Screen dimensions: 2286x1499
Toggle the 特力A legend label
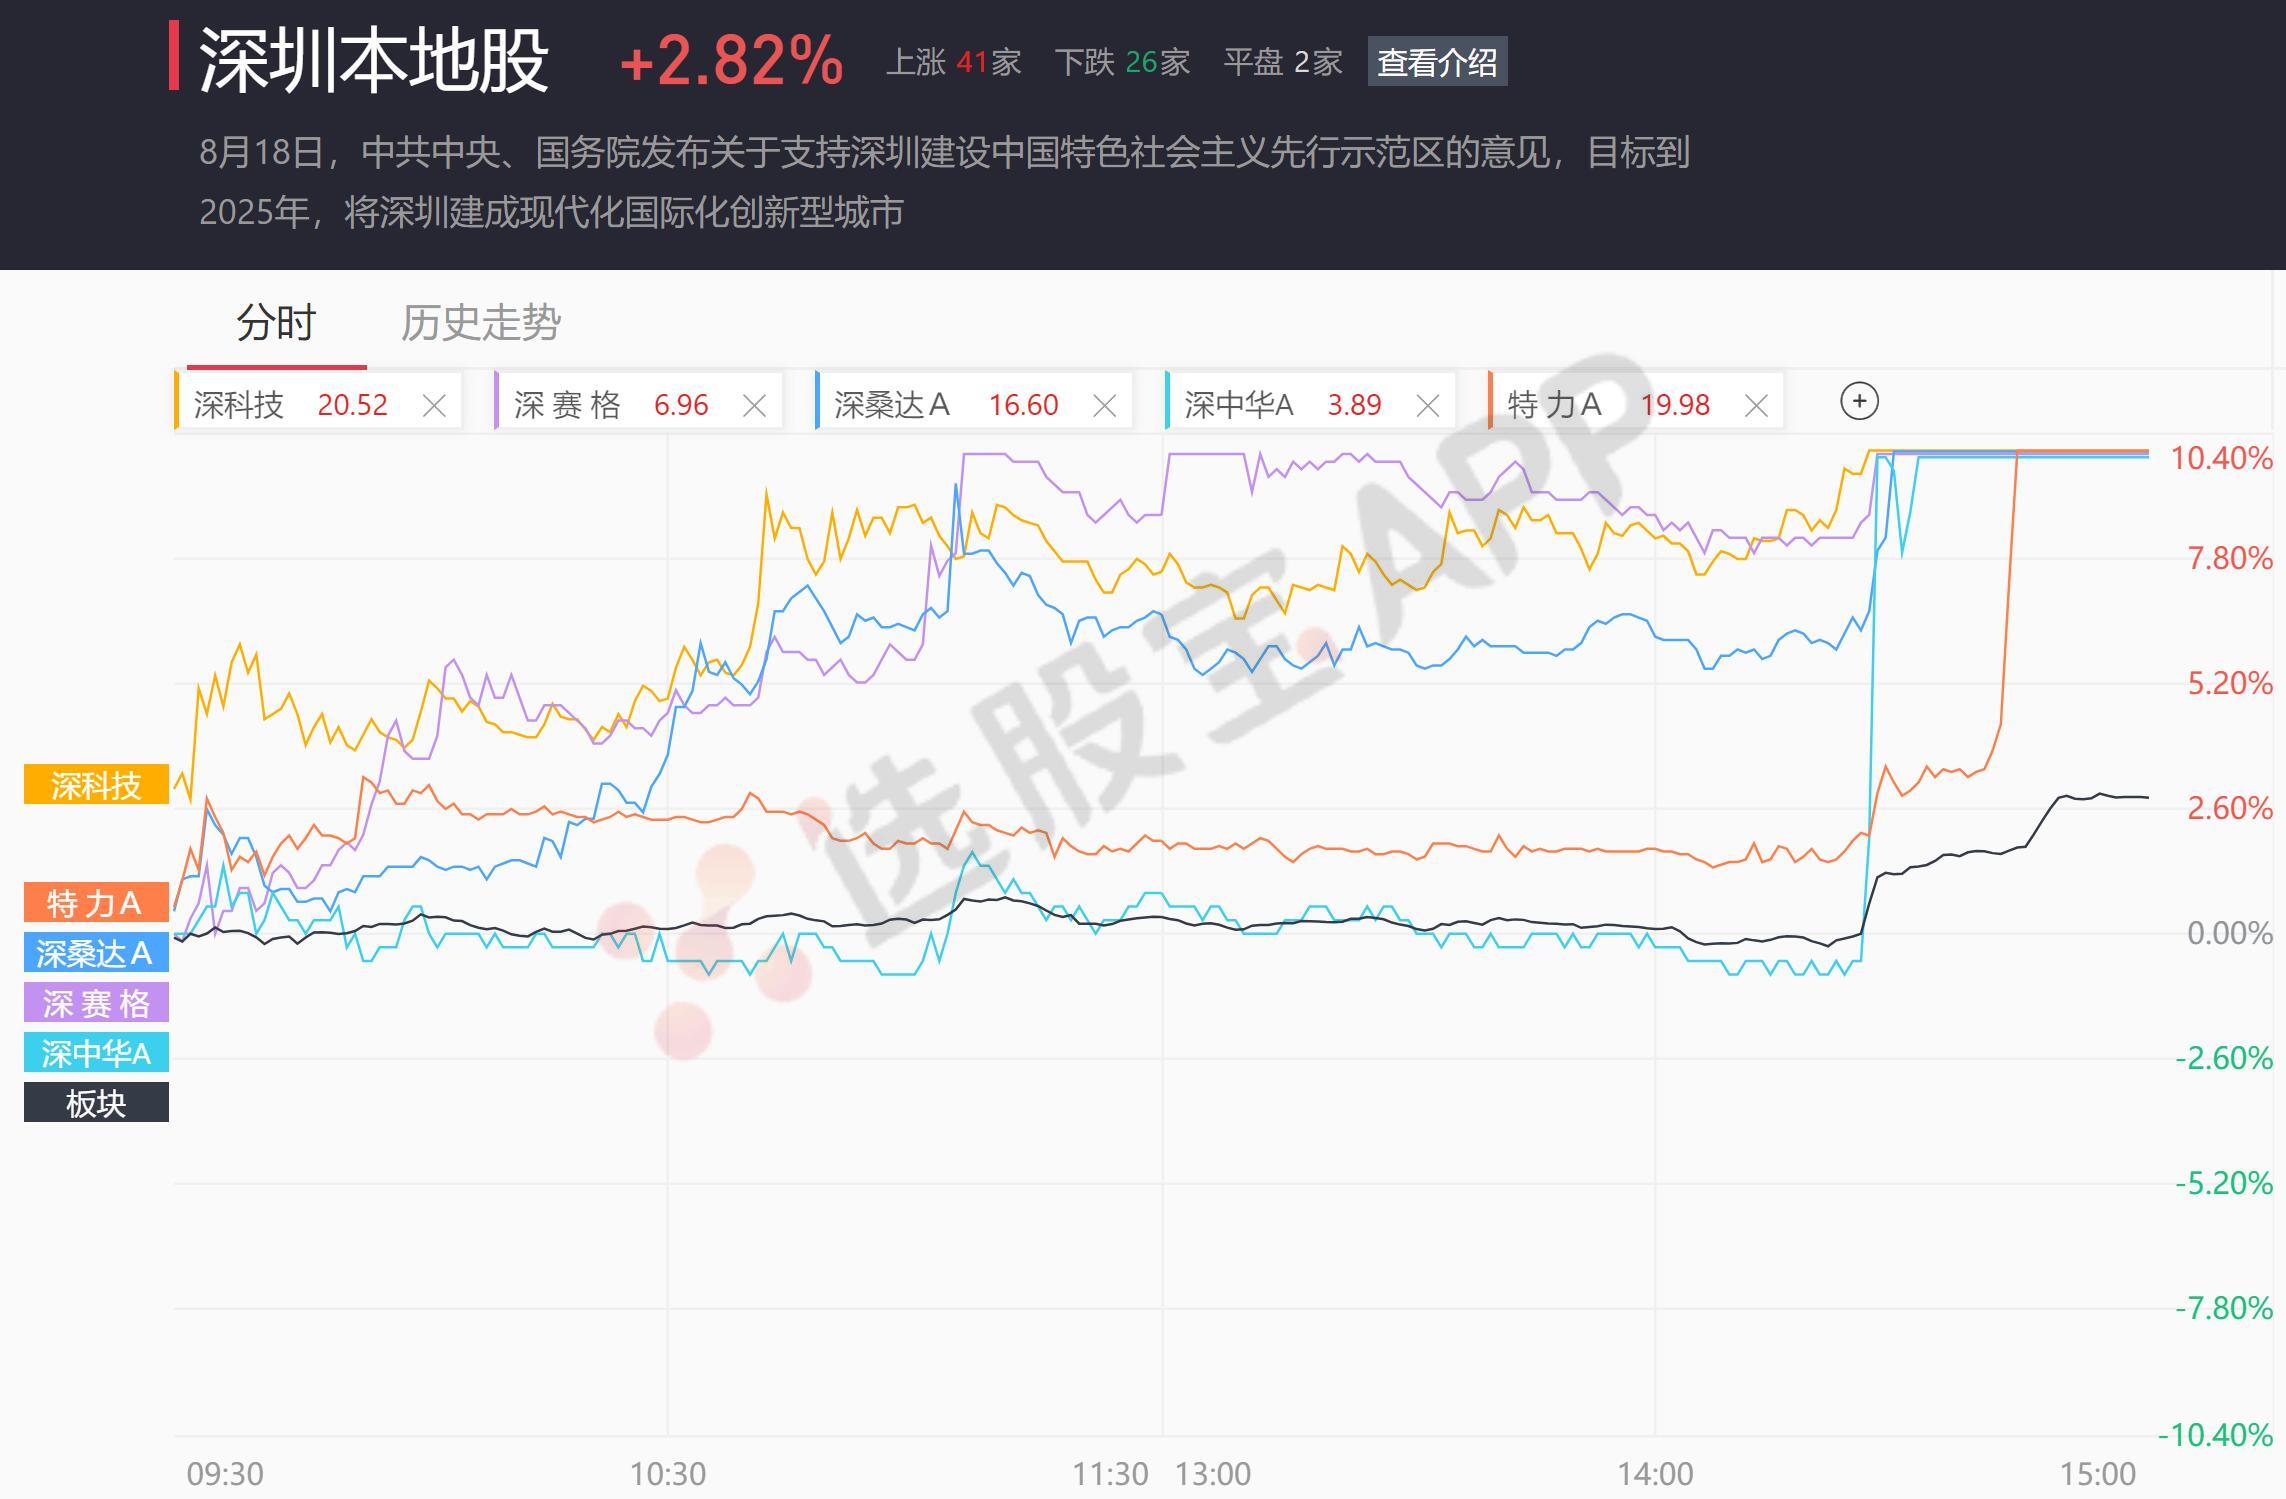95,903
